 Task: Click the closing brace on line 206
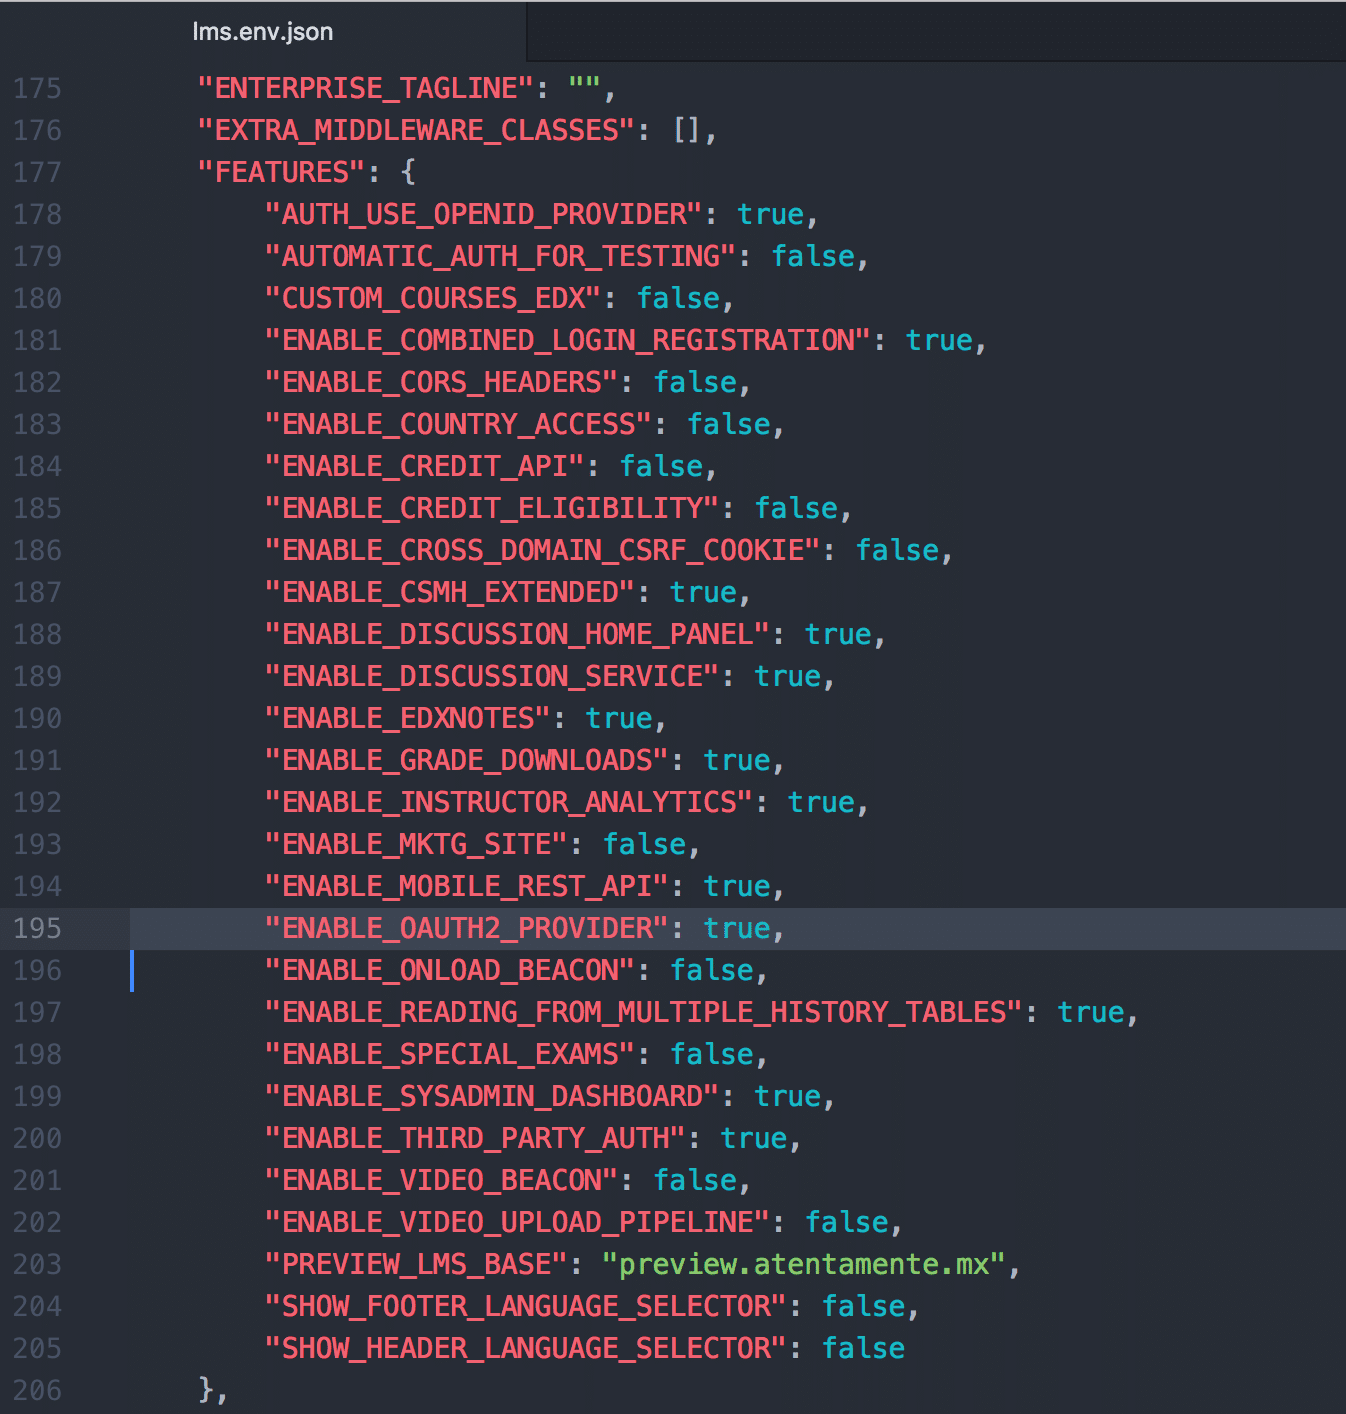(x=206, y=1390)
